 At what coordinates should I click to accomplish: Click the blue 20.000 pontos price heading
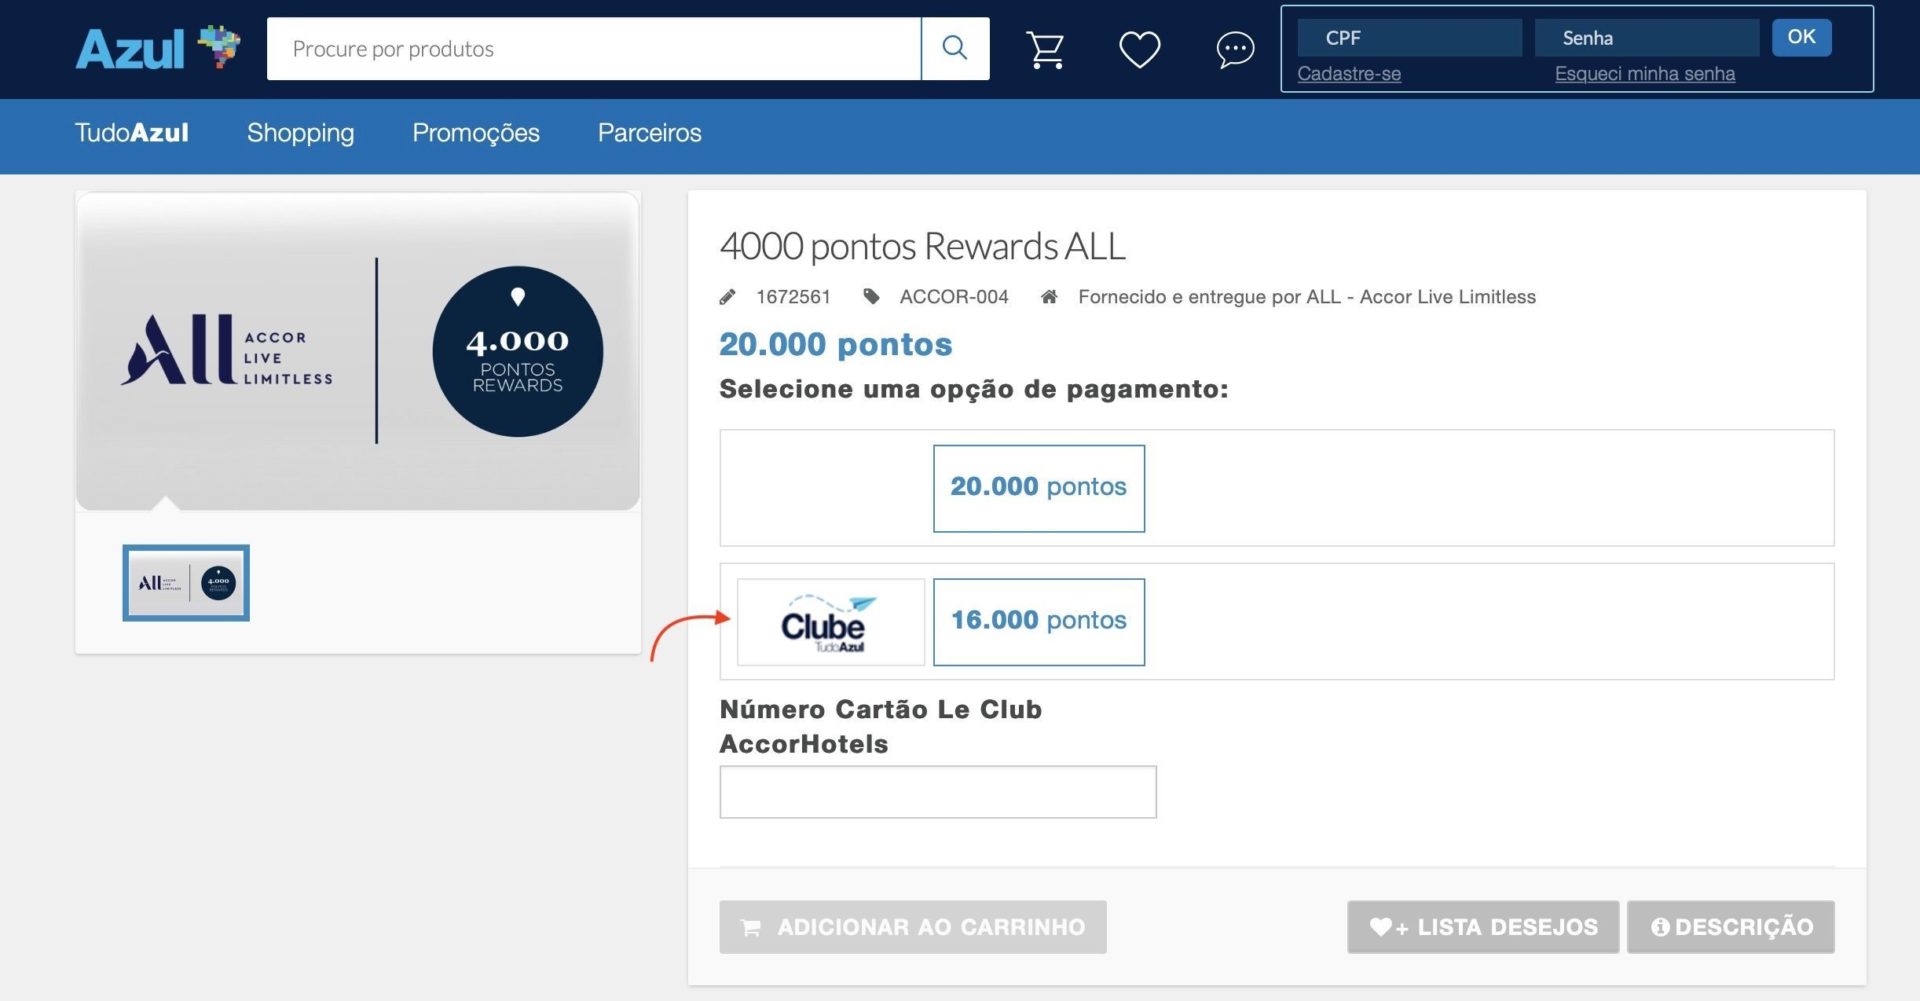(x=836, y=345)
